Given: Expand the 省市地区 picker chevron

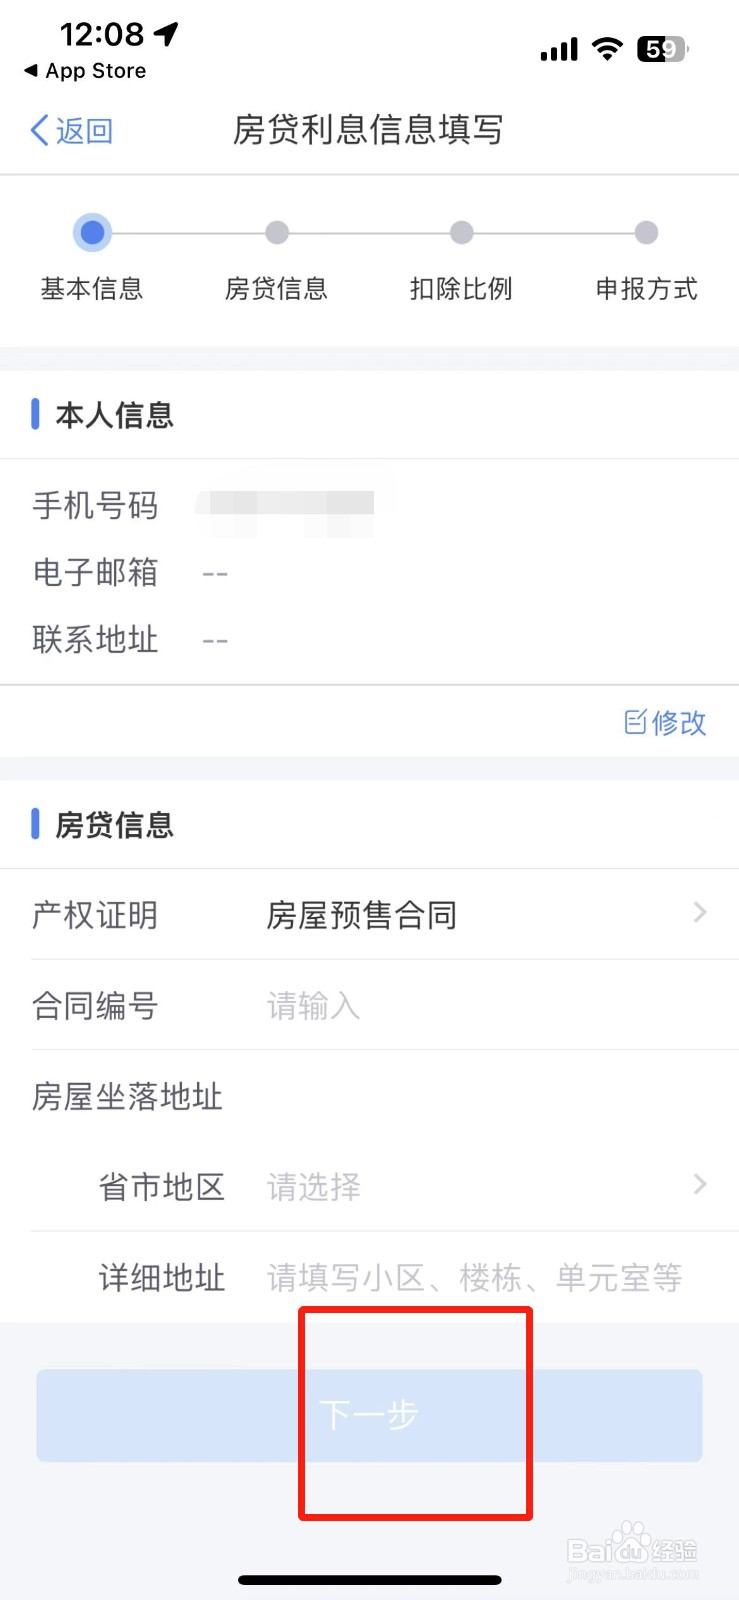Looking at the screenshot, I should (700, 1184).
